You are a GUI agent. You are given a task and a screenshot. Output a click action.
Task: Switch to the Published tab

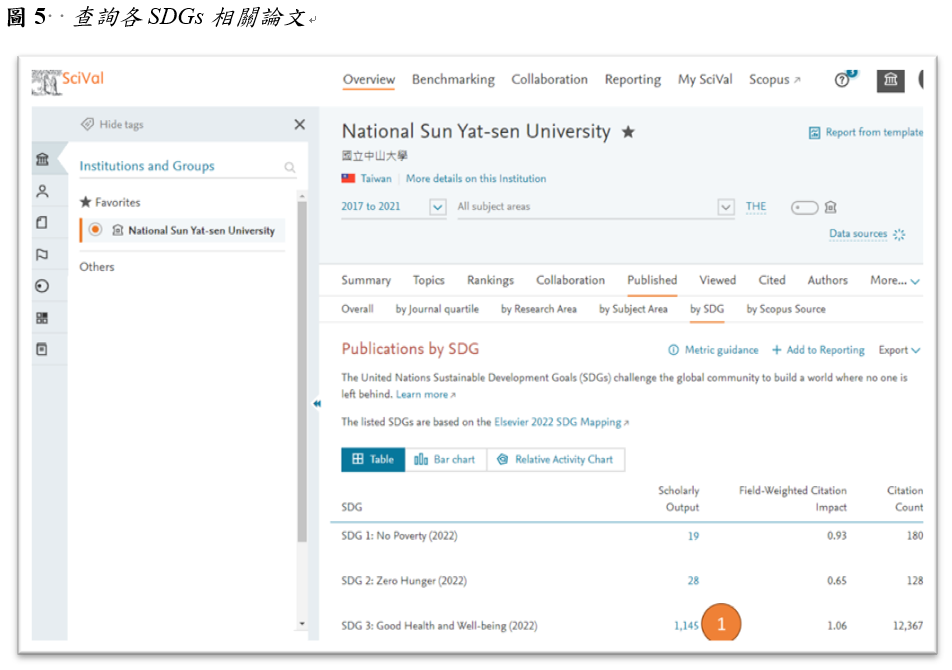(652, 280)
